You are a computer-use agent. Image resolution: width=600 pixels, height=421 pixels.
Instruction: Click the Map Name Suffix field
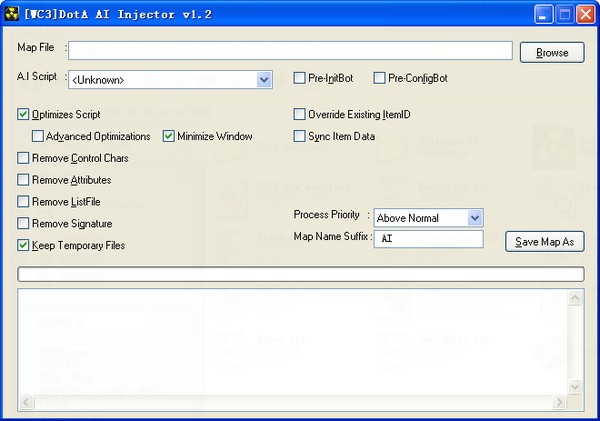coord(428,239)
